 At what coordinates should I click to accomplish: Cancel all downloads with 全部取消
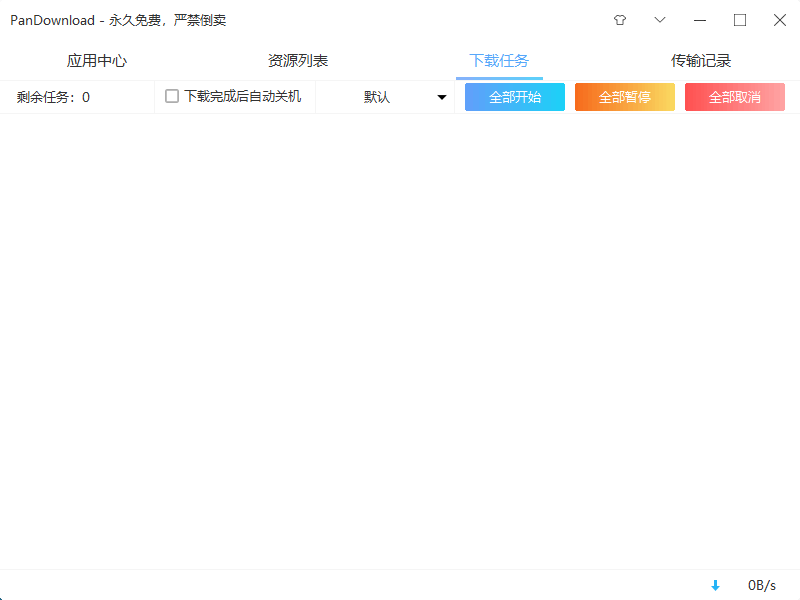coord(734,97)
